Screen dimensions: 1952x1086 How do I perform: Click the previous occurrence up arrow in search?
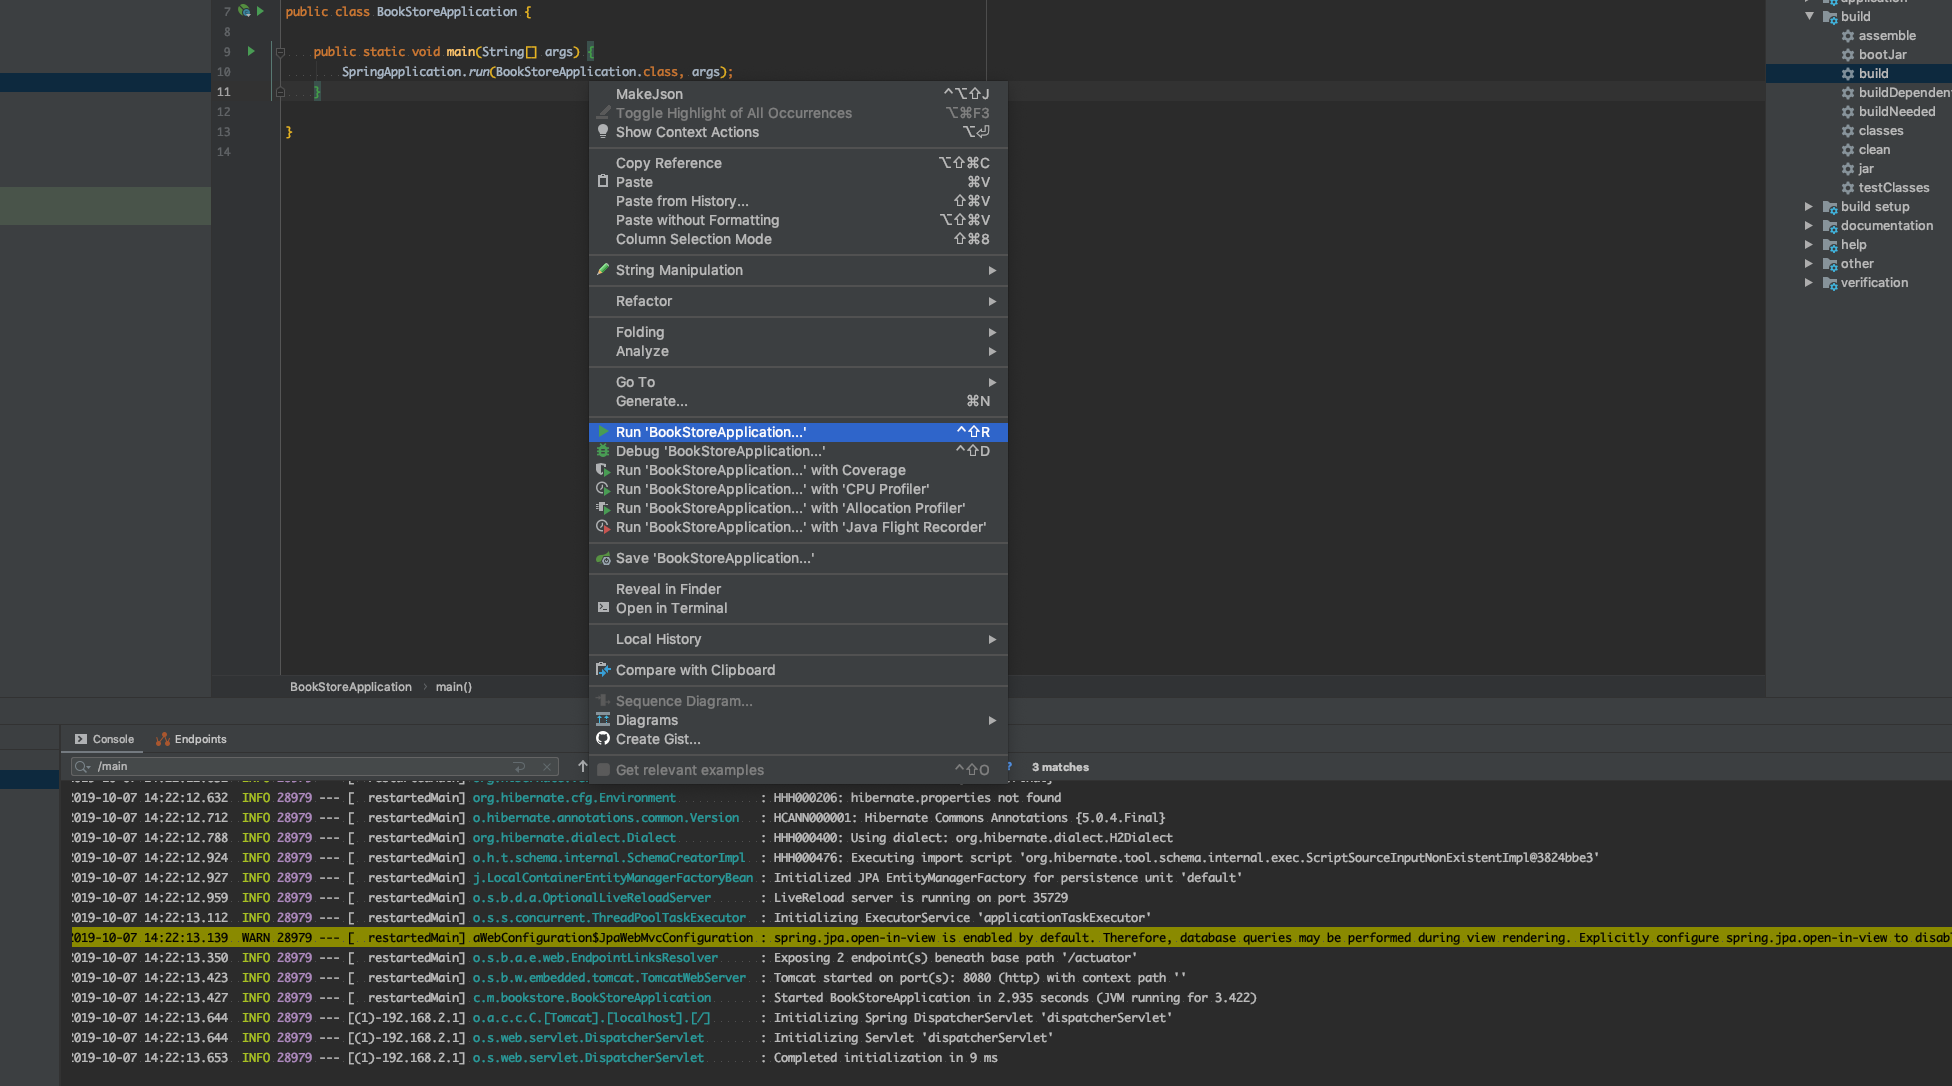tap(582, 767)
